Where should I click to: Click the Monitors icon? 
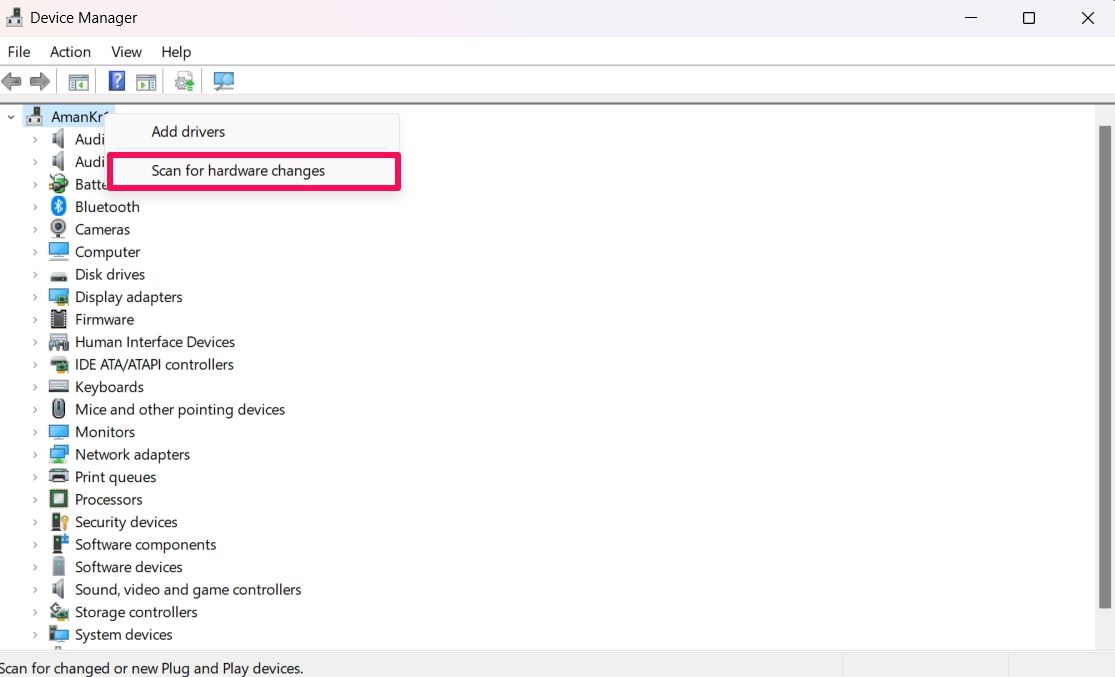[x=58, y=432]
